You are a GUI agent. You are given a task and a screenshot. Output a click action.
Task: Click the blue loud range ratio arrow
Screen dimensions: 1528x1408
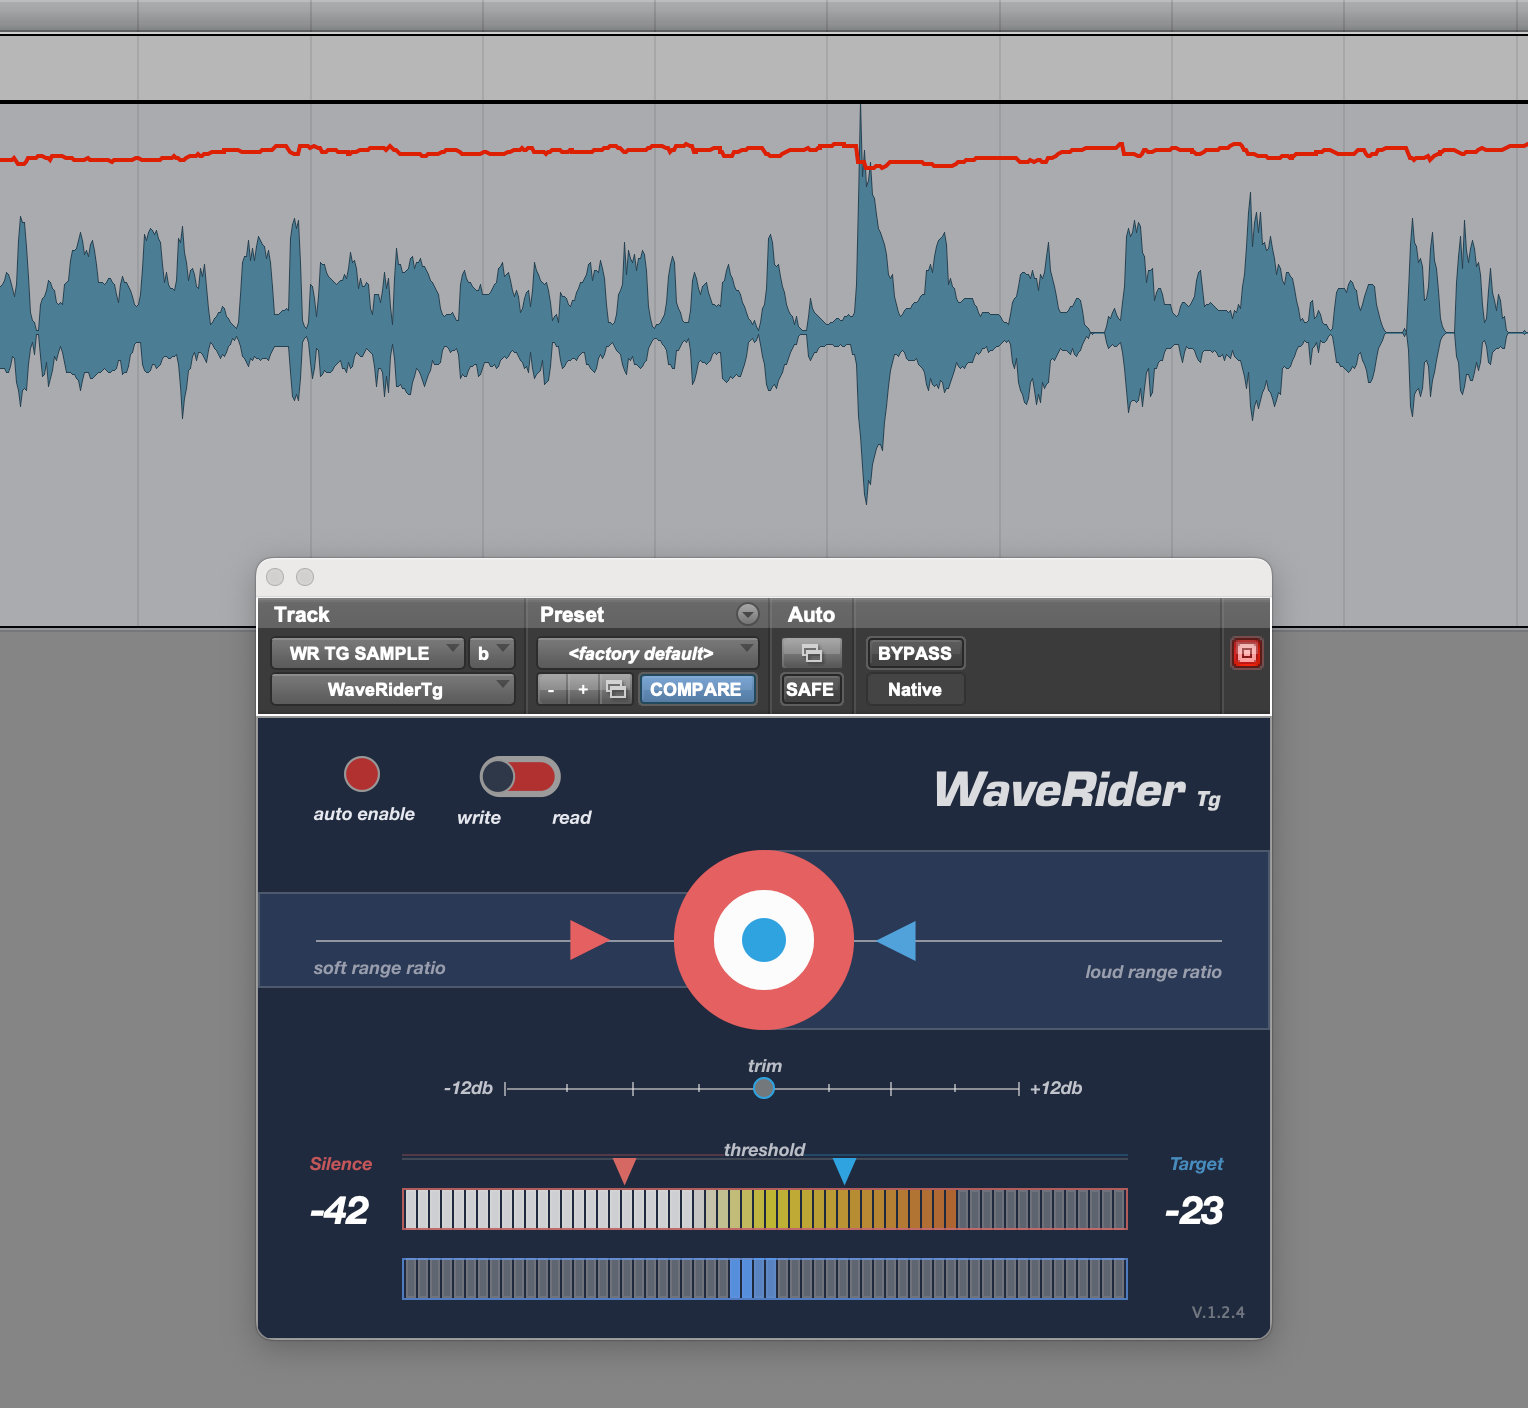pyautogui.click(x=897, y=941)
